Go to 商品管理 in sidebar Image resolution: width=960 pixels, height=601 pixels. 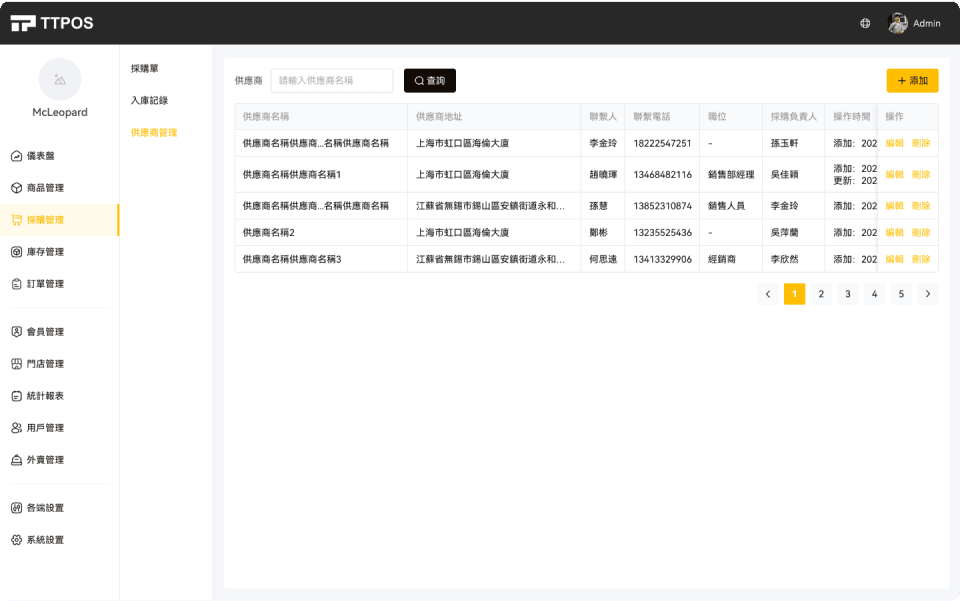[x=45, y=188]
